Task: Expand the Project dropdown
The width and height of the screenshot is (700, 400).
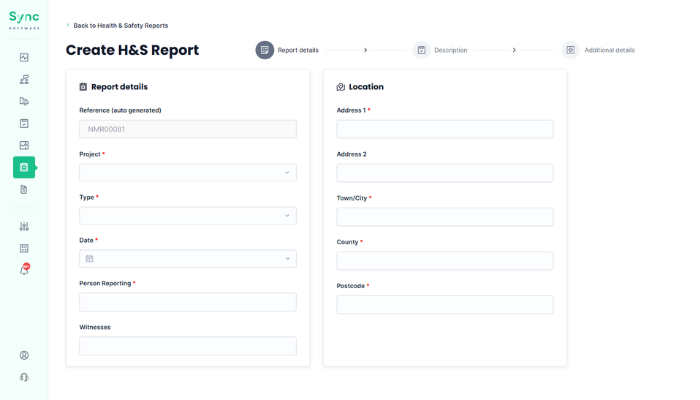Action: pyautogui.click(x=188, y=172)
